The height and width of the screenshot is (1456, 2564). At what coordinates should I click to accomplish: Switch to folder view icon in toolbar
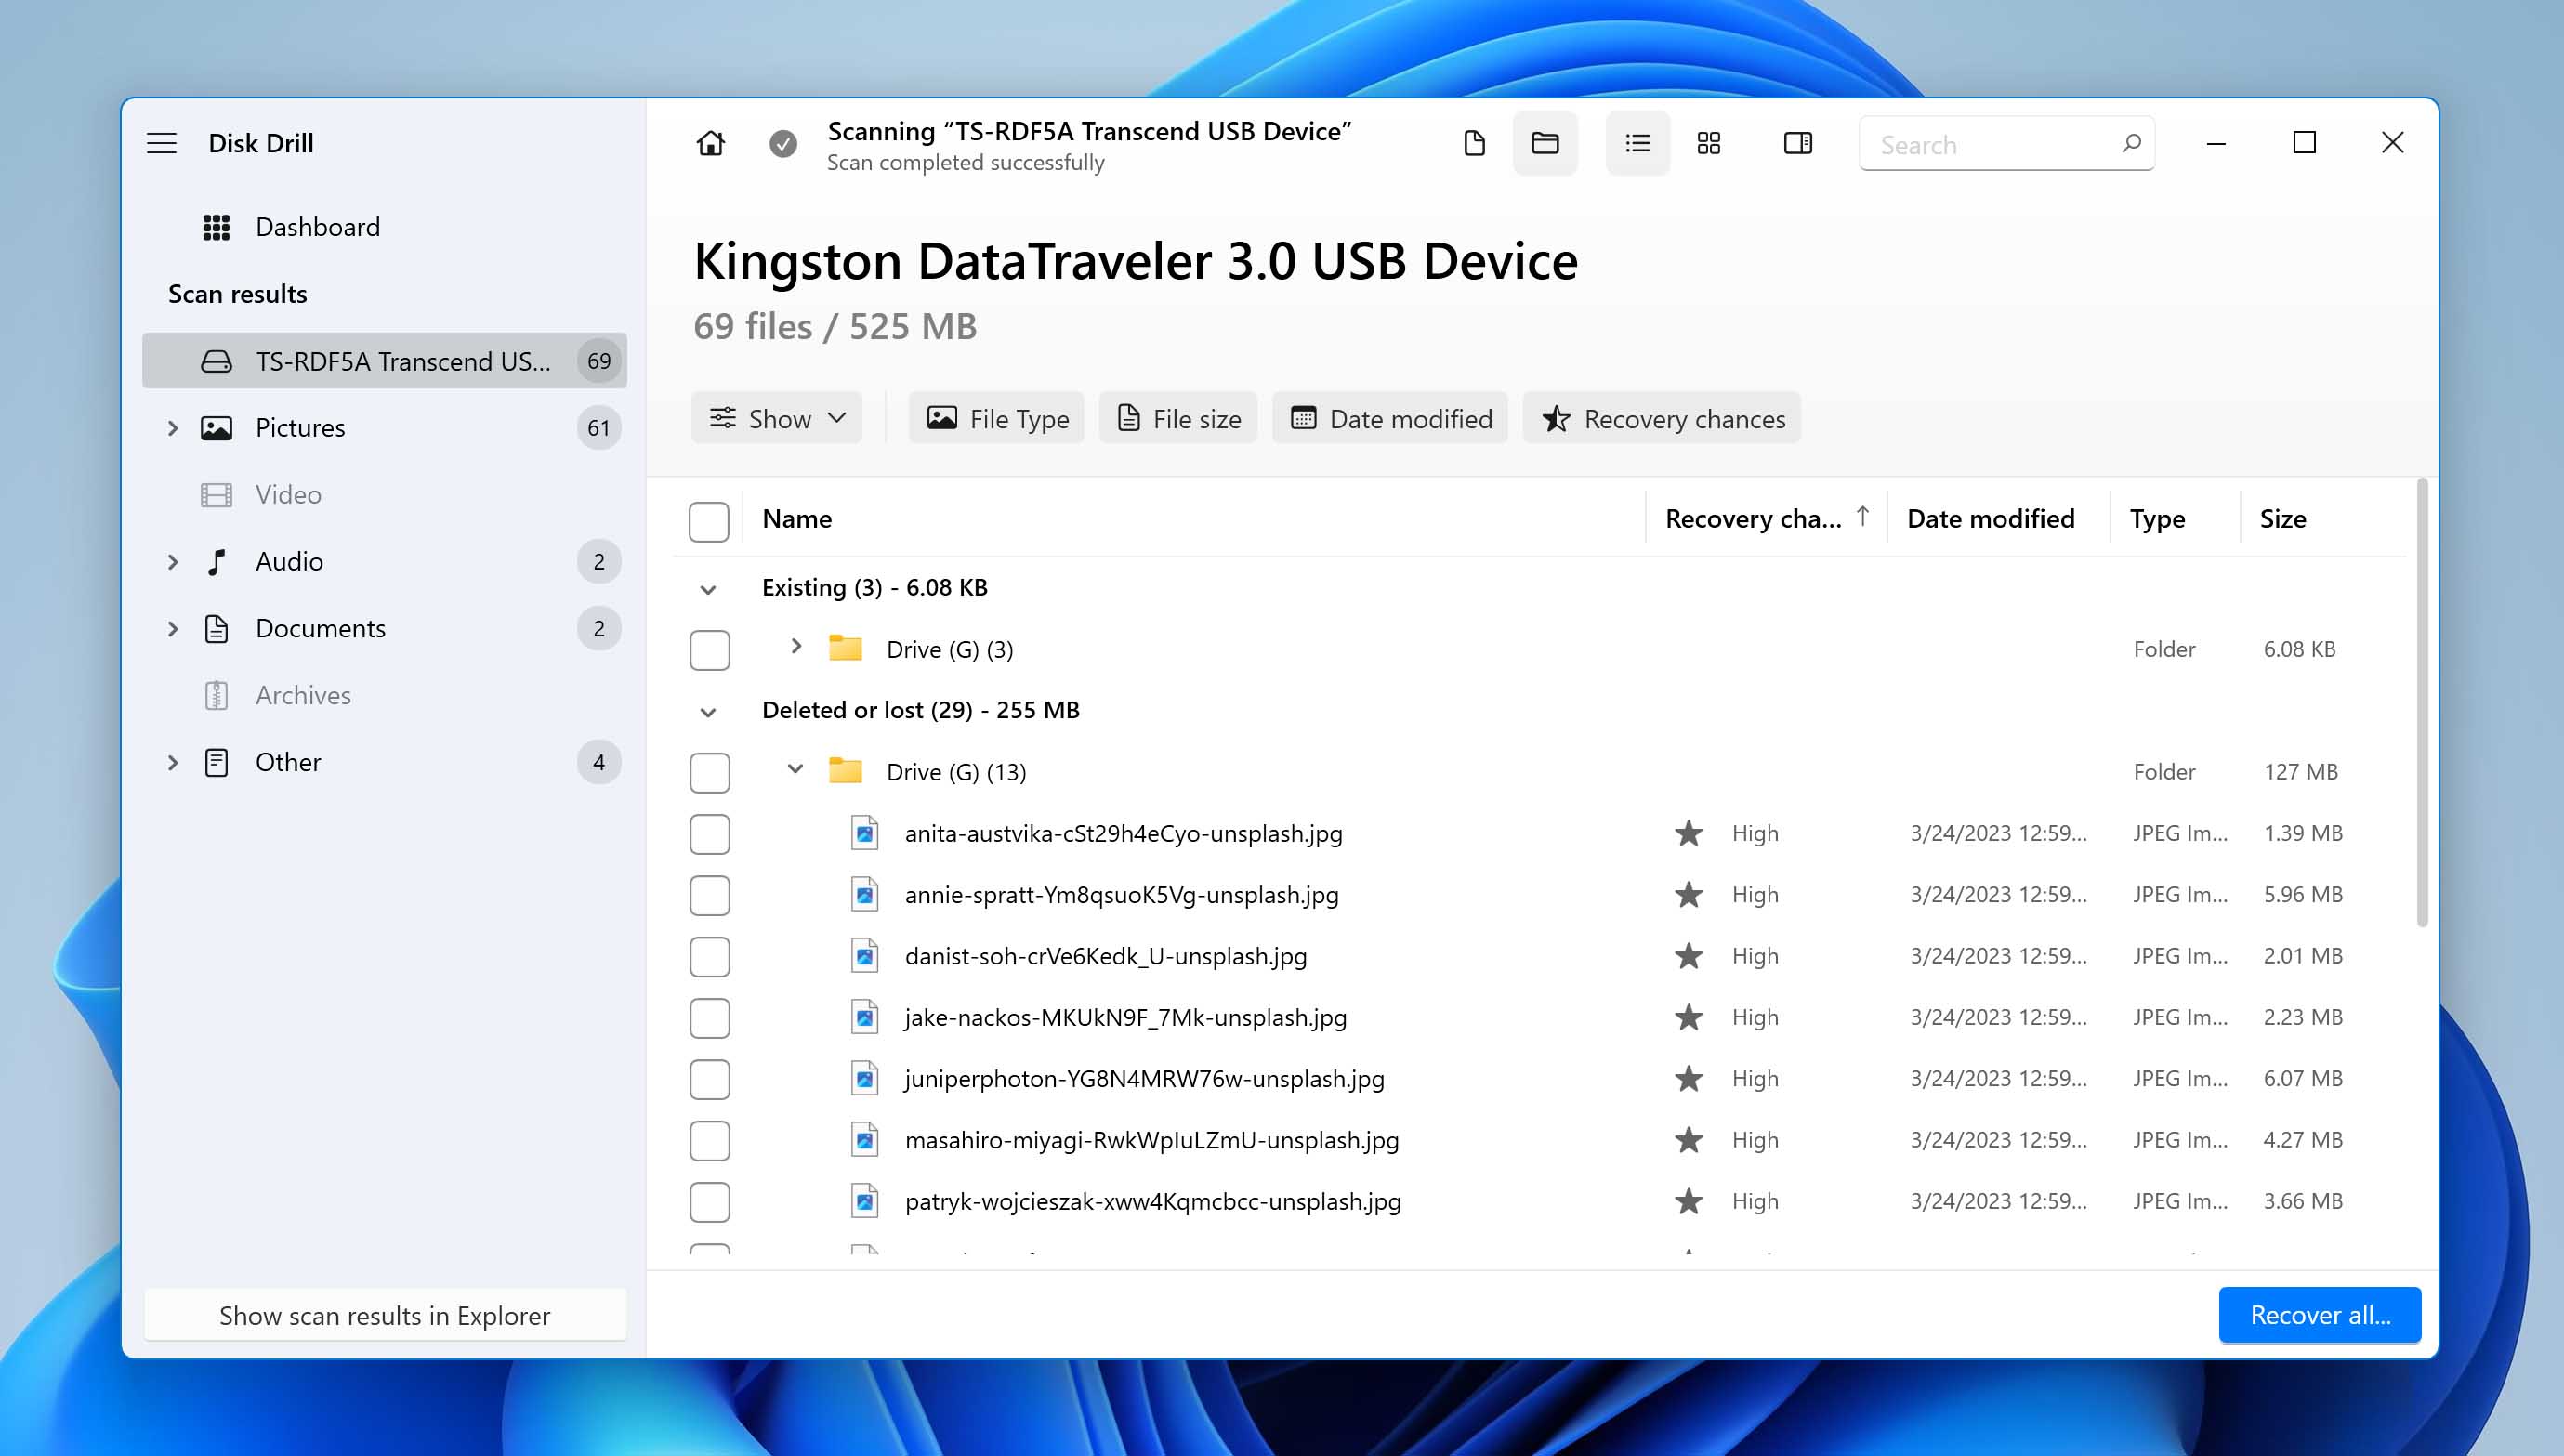1545,143
